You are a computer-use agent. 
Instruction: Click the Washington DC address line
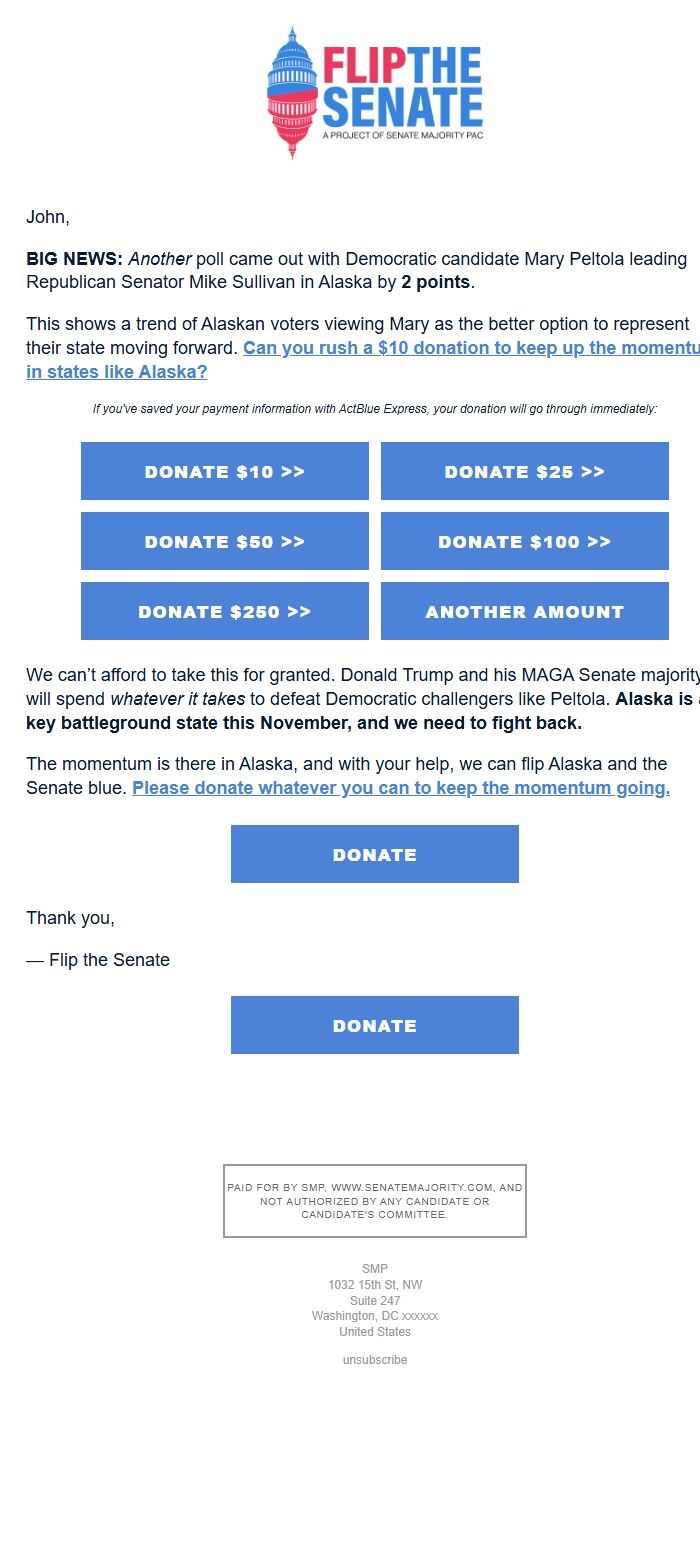pyautogui.click(x=374, y=1316)
